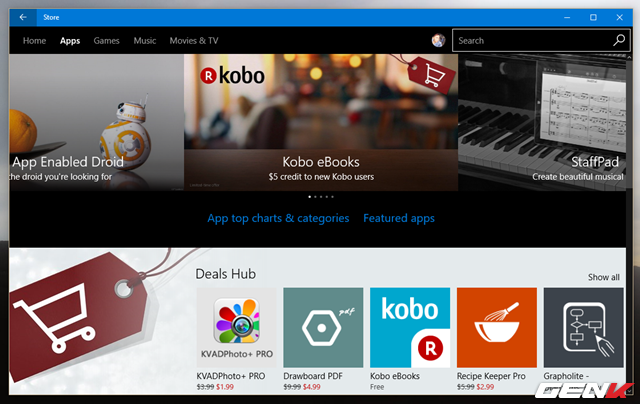Screen dimensions: 640x404
Task: Click the KVADPhoto+ PRO title text
Action: pyautogui.click(x=231, y=376)
